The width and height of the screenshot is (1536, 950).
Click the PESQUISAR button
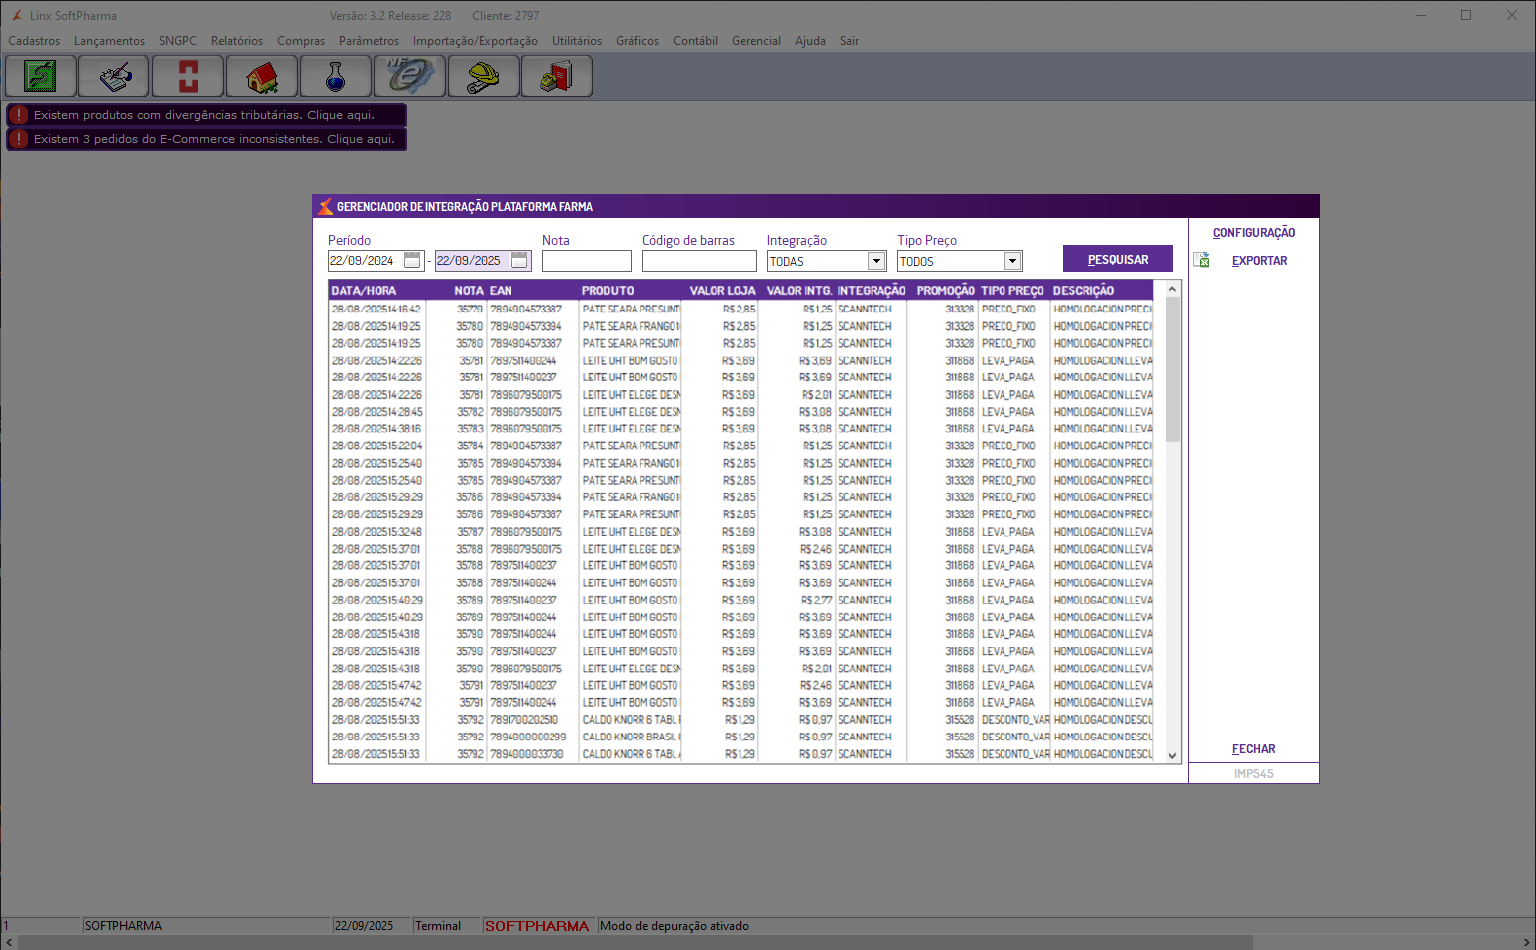pyautogui.click(x=1117, y=259)
